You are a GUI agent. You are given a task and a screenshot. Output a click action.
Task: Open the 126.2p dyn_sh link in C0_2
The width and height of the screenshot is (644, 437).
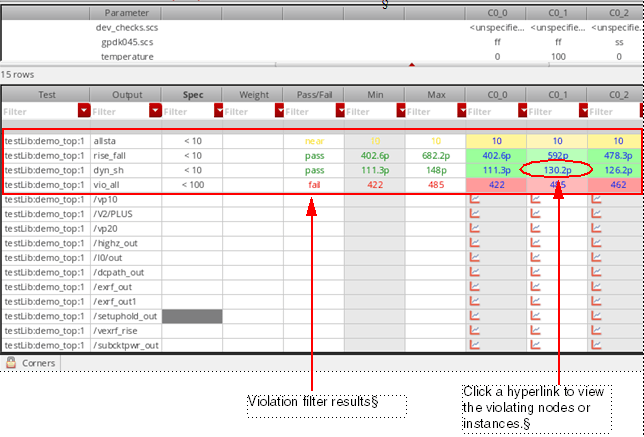pyautogui.click(x=618, y=170)
